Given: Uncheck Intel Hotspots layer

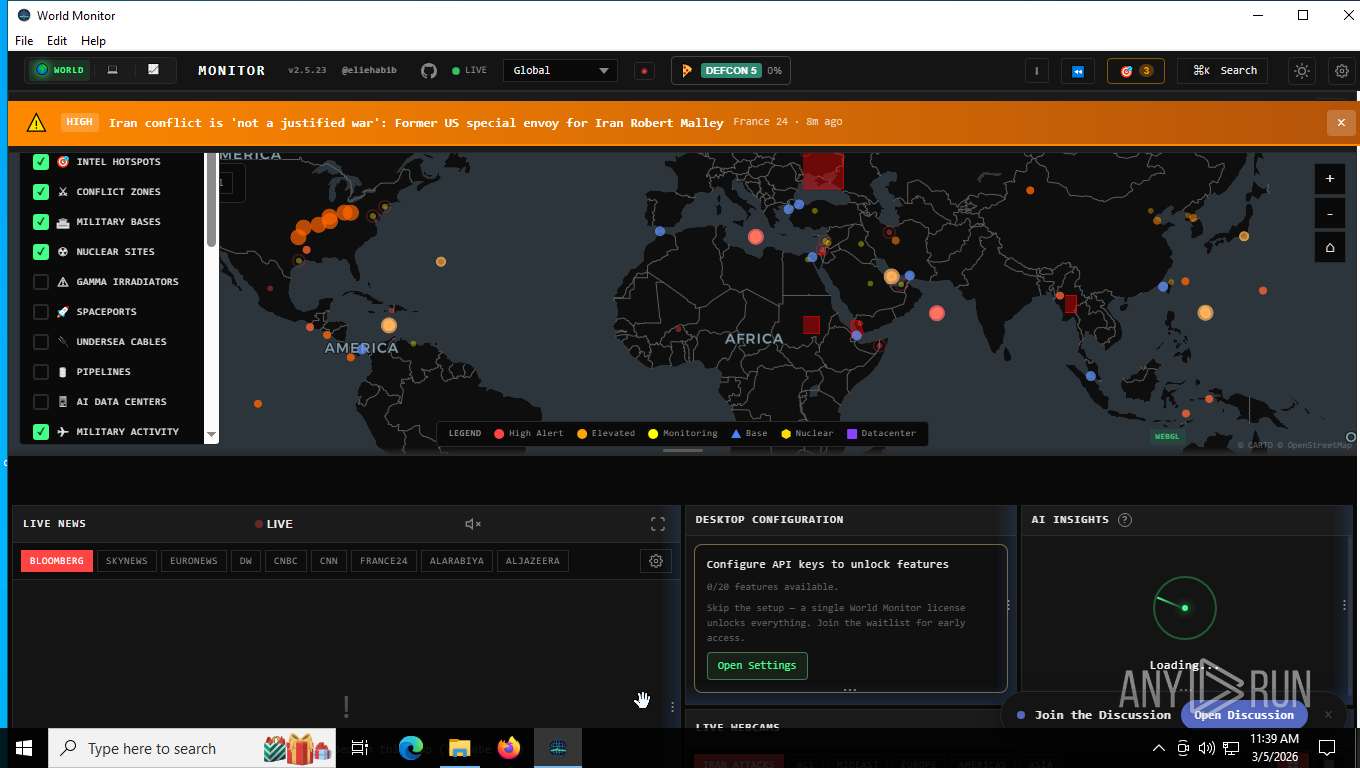Looking at the screenshot, I should [x=41, y=161].
